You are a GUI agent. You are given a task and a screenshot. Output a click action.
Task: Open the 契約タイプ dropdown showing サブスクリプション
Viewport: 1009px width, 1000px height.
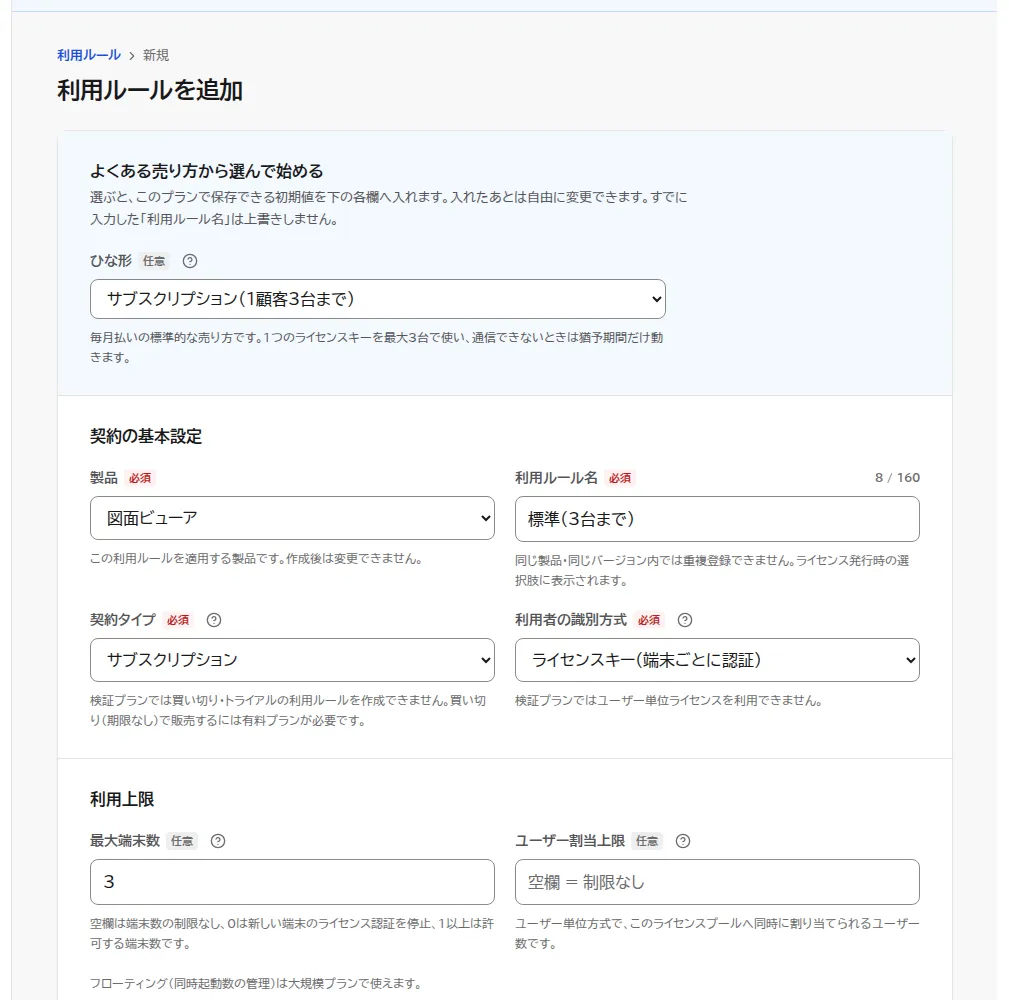(292, 660)
